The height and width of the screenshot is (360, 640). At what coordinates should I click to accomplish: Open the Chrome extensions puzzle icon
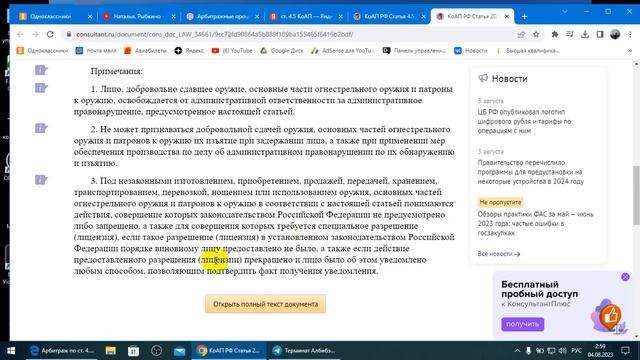pos(555,35)
